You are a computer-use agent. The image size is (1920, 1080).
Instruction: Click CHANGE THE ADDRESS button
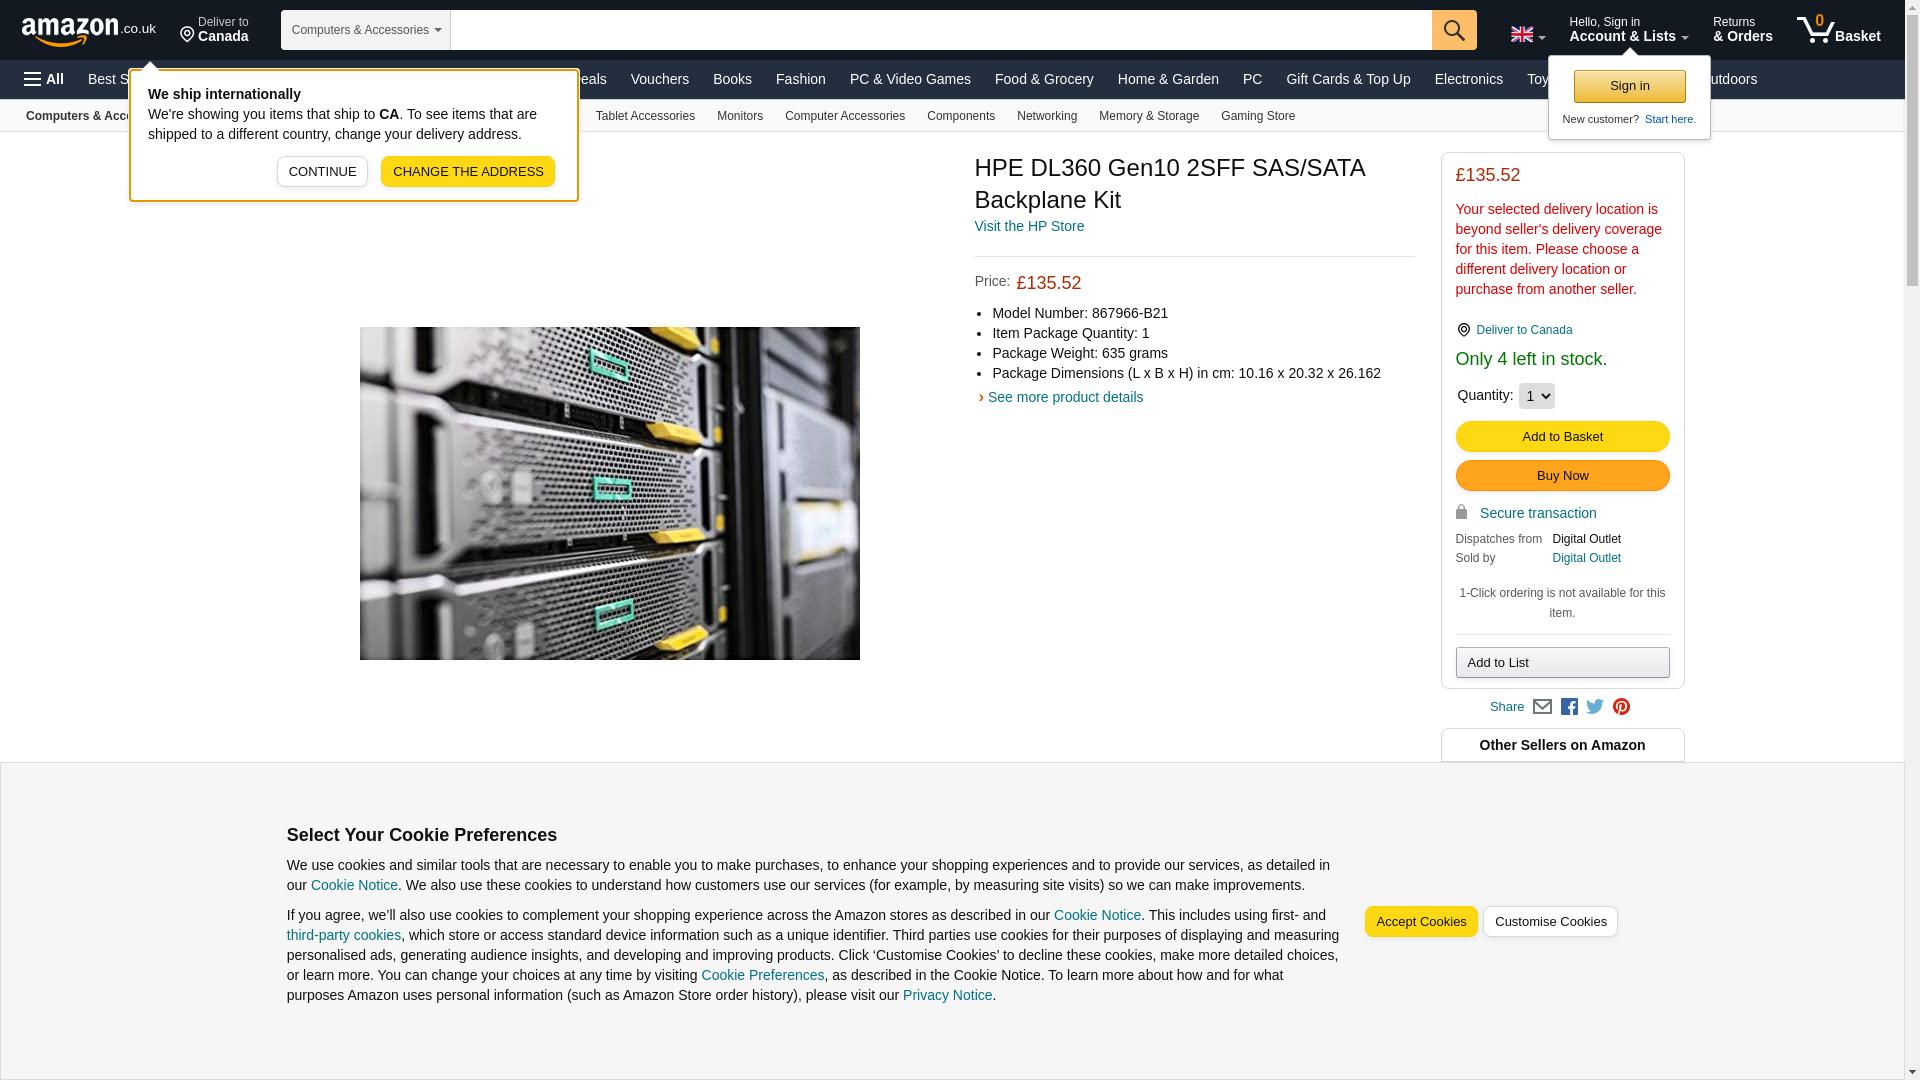(x=467, y=172)
